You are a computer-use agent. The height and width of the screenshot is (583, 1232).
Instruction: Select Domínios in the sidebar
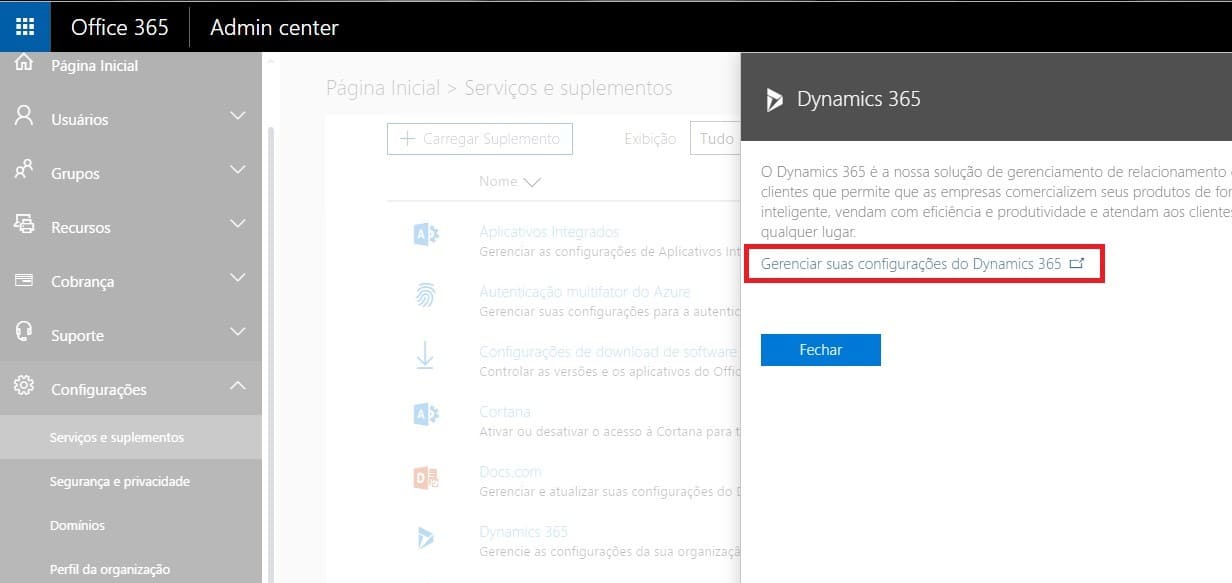coord(77,526)
